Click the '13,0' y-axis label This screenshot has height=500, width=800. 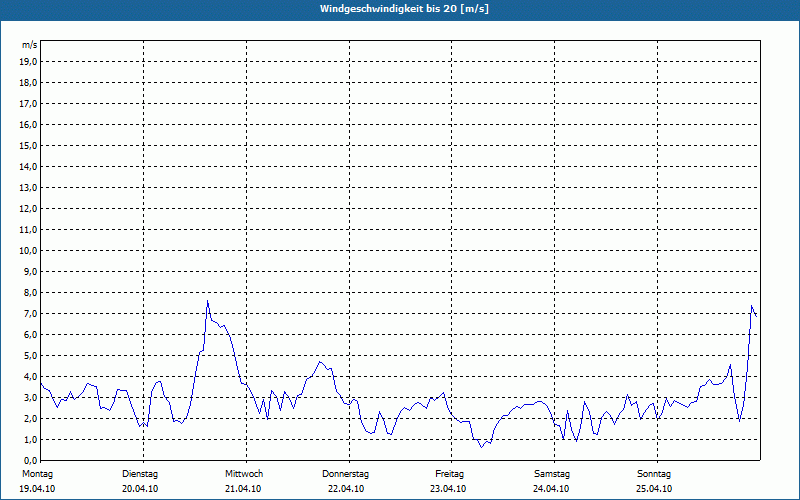(29, 187)
